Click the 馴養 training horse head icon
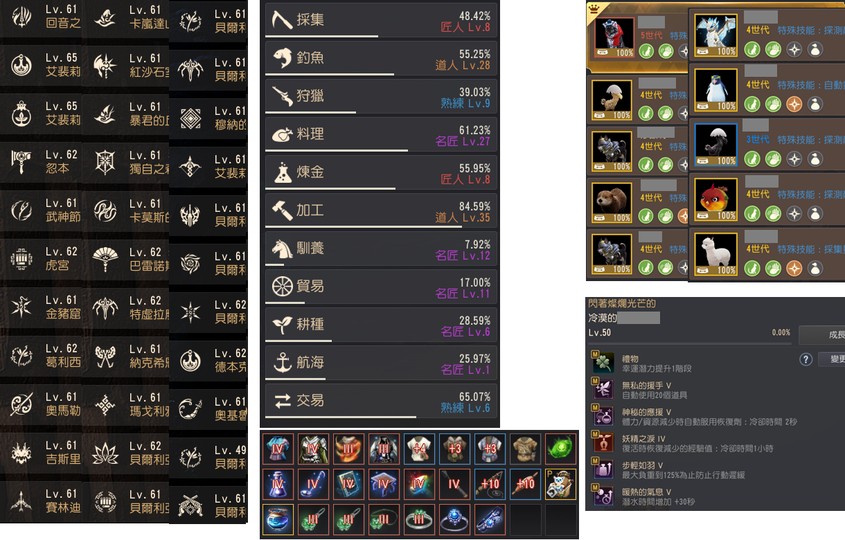Screen dimensions: 845x540 pyautogui.click(x=282, y=248)
